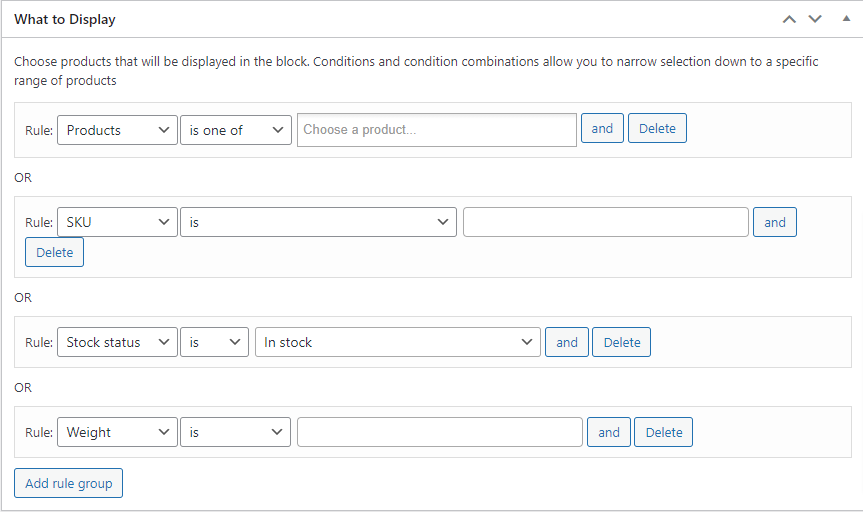Open the Stock status rule dropdown
The width and height of the screenshot is (863, 512).
(117, 342)
